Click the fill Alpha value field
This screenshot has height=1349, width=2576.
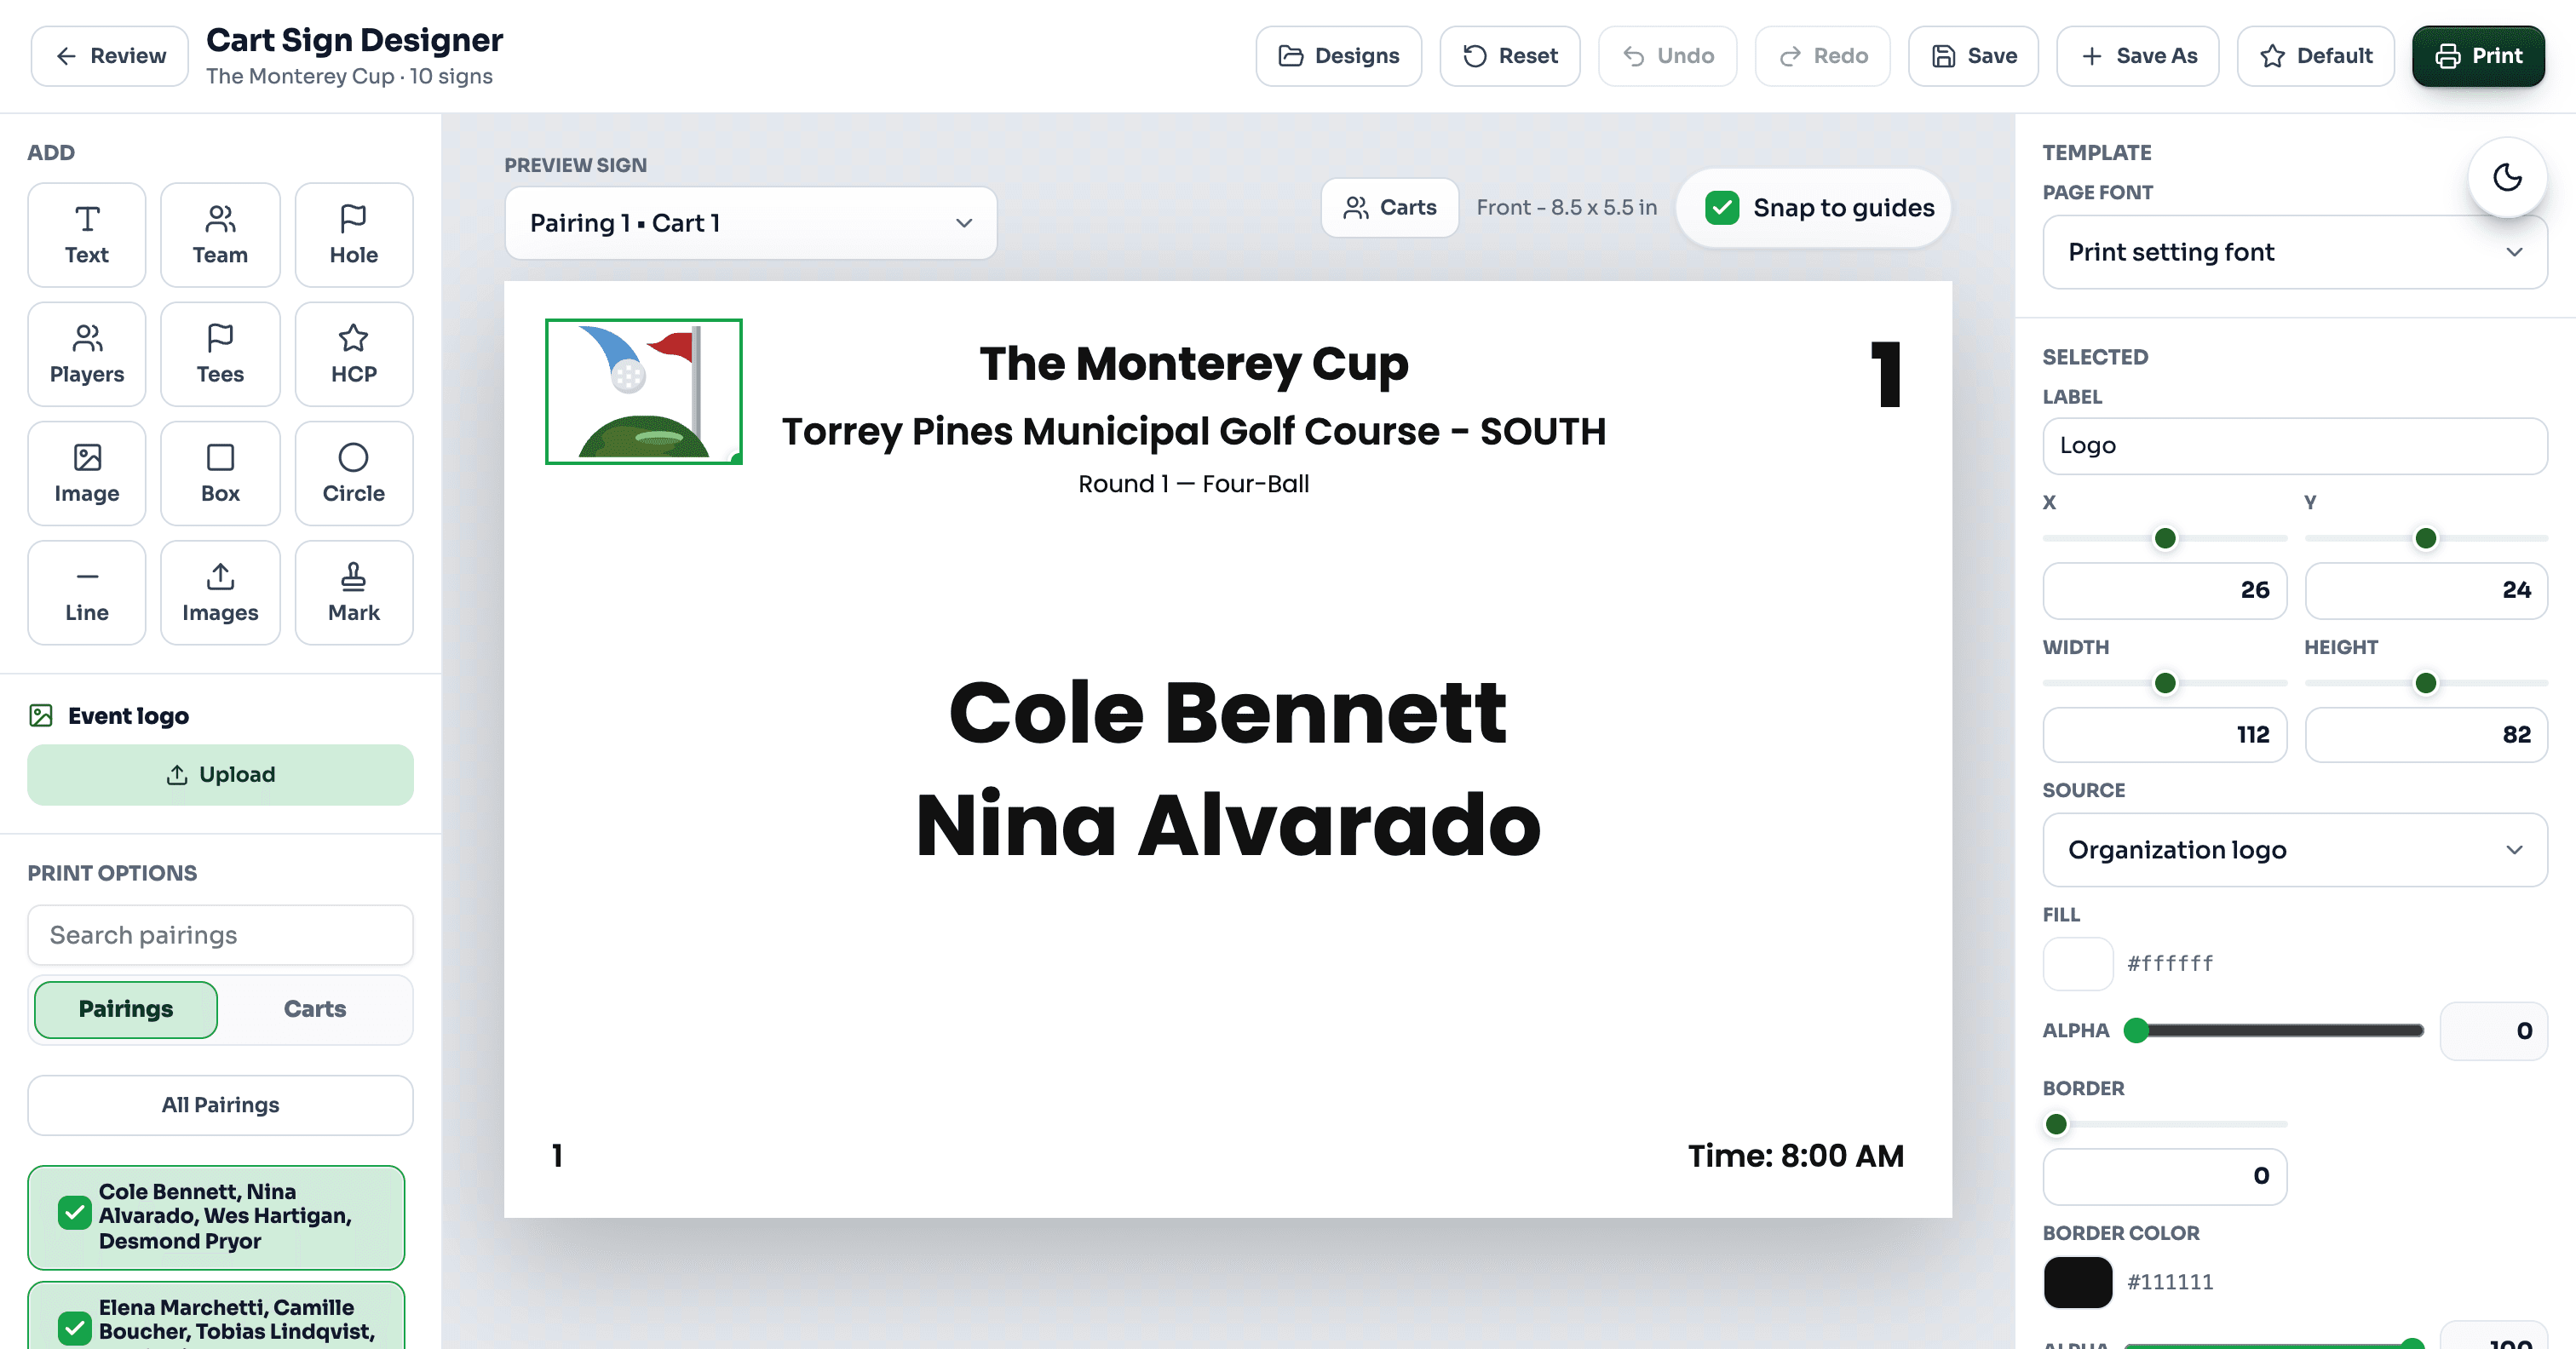click(x=2493, y=1030)
